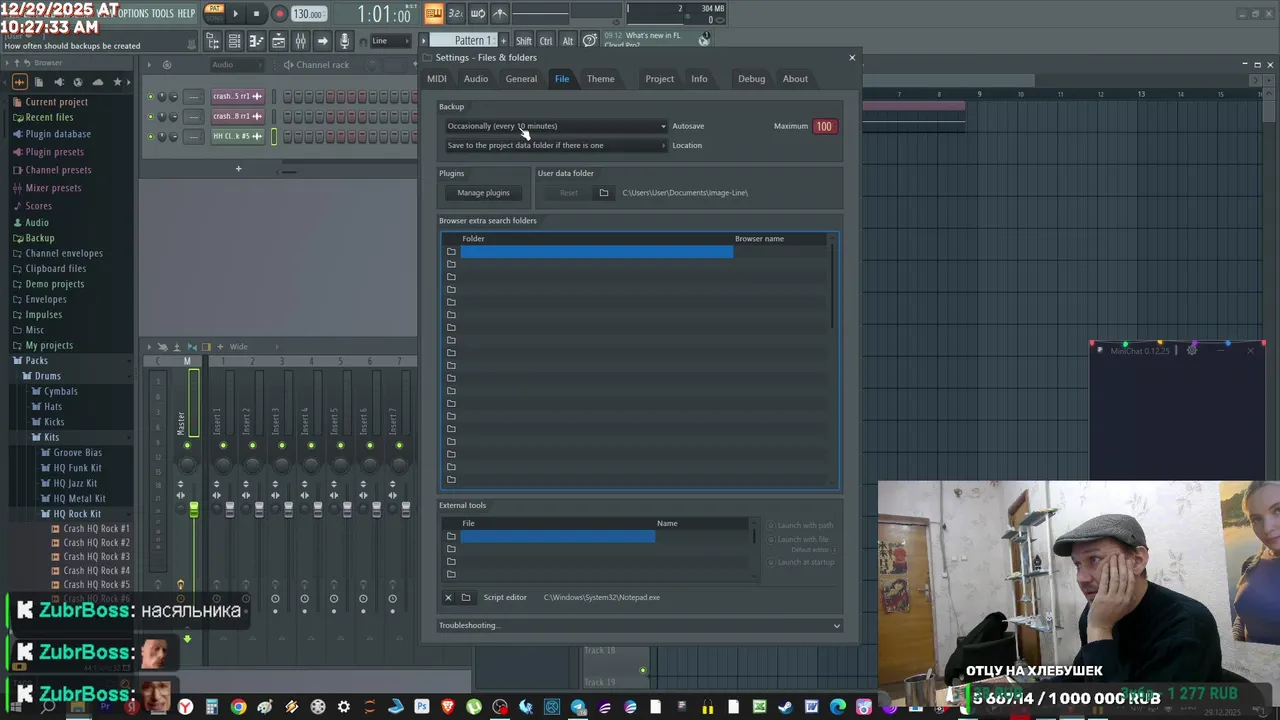Click the plus button next to Pattern 1
The width and height of the screenshot is (1280, 720).
pyautogui.click(x=503, y=41)
